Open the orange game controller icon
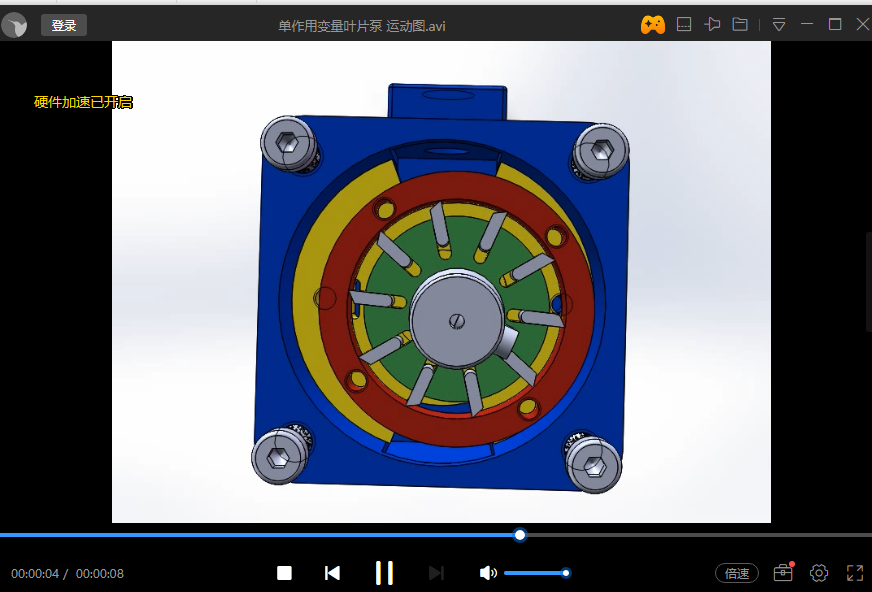 652,25
